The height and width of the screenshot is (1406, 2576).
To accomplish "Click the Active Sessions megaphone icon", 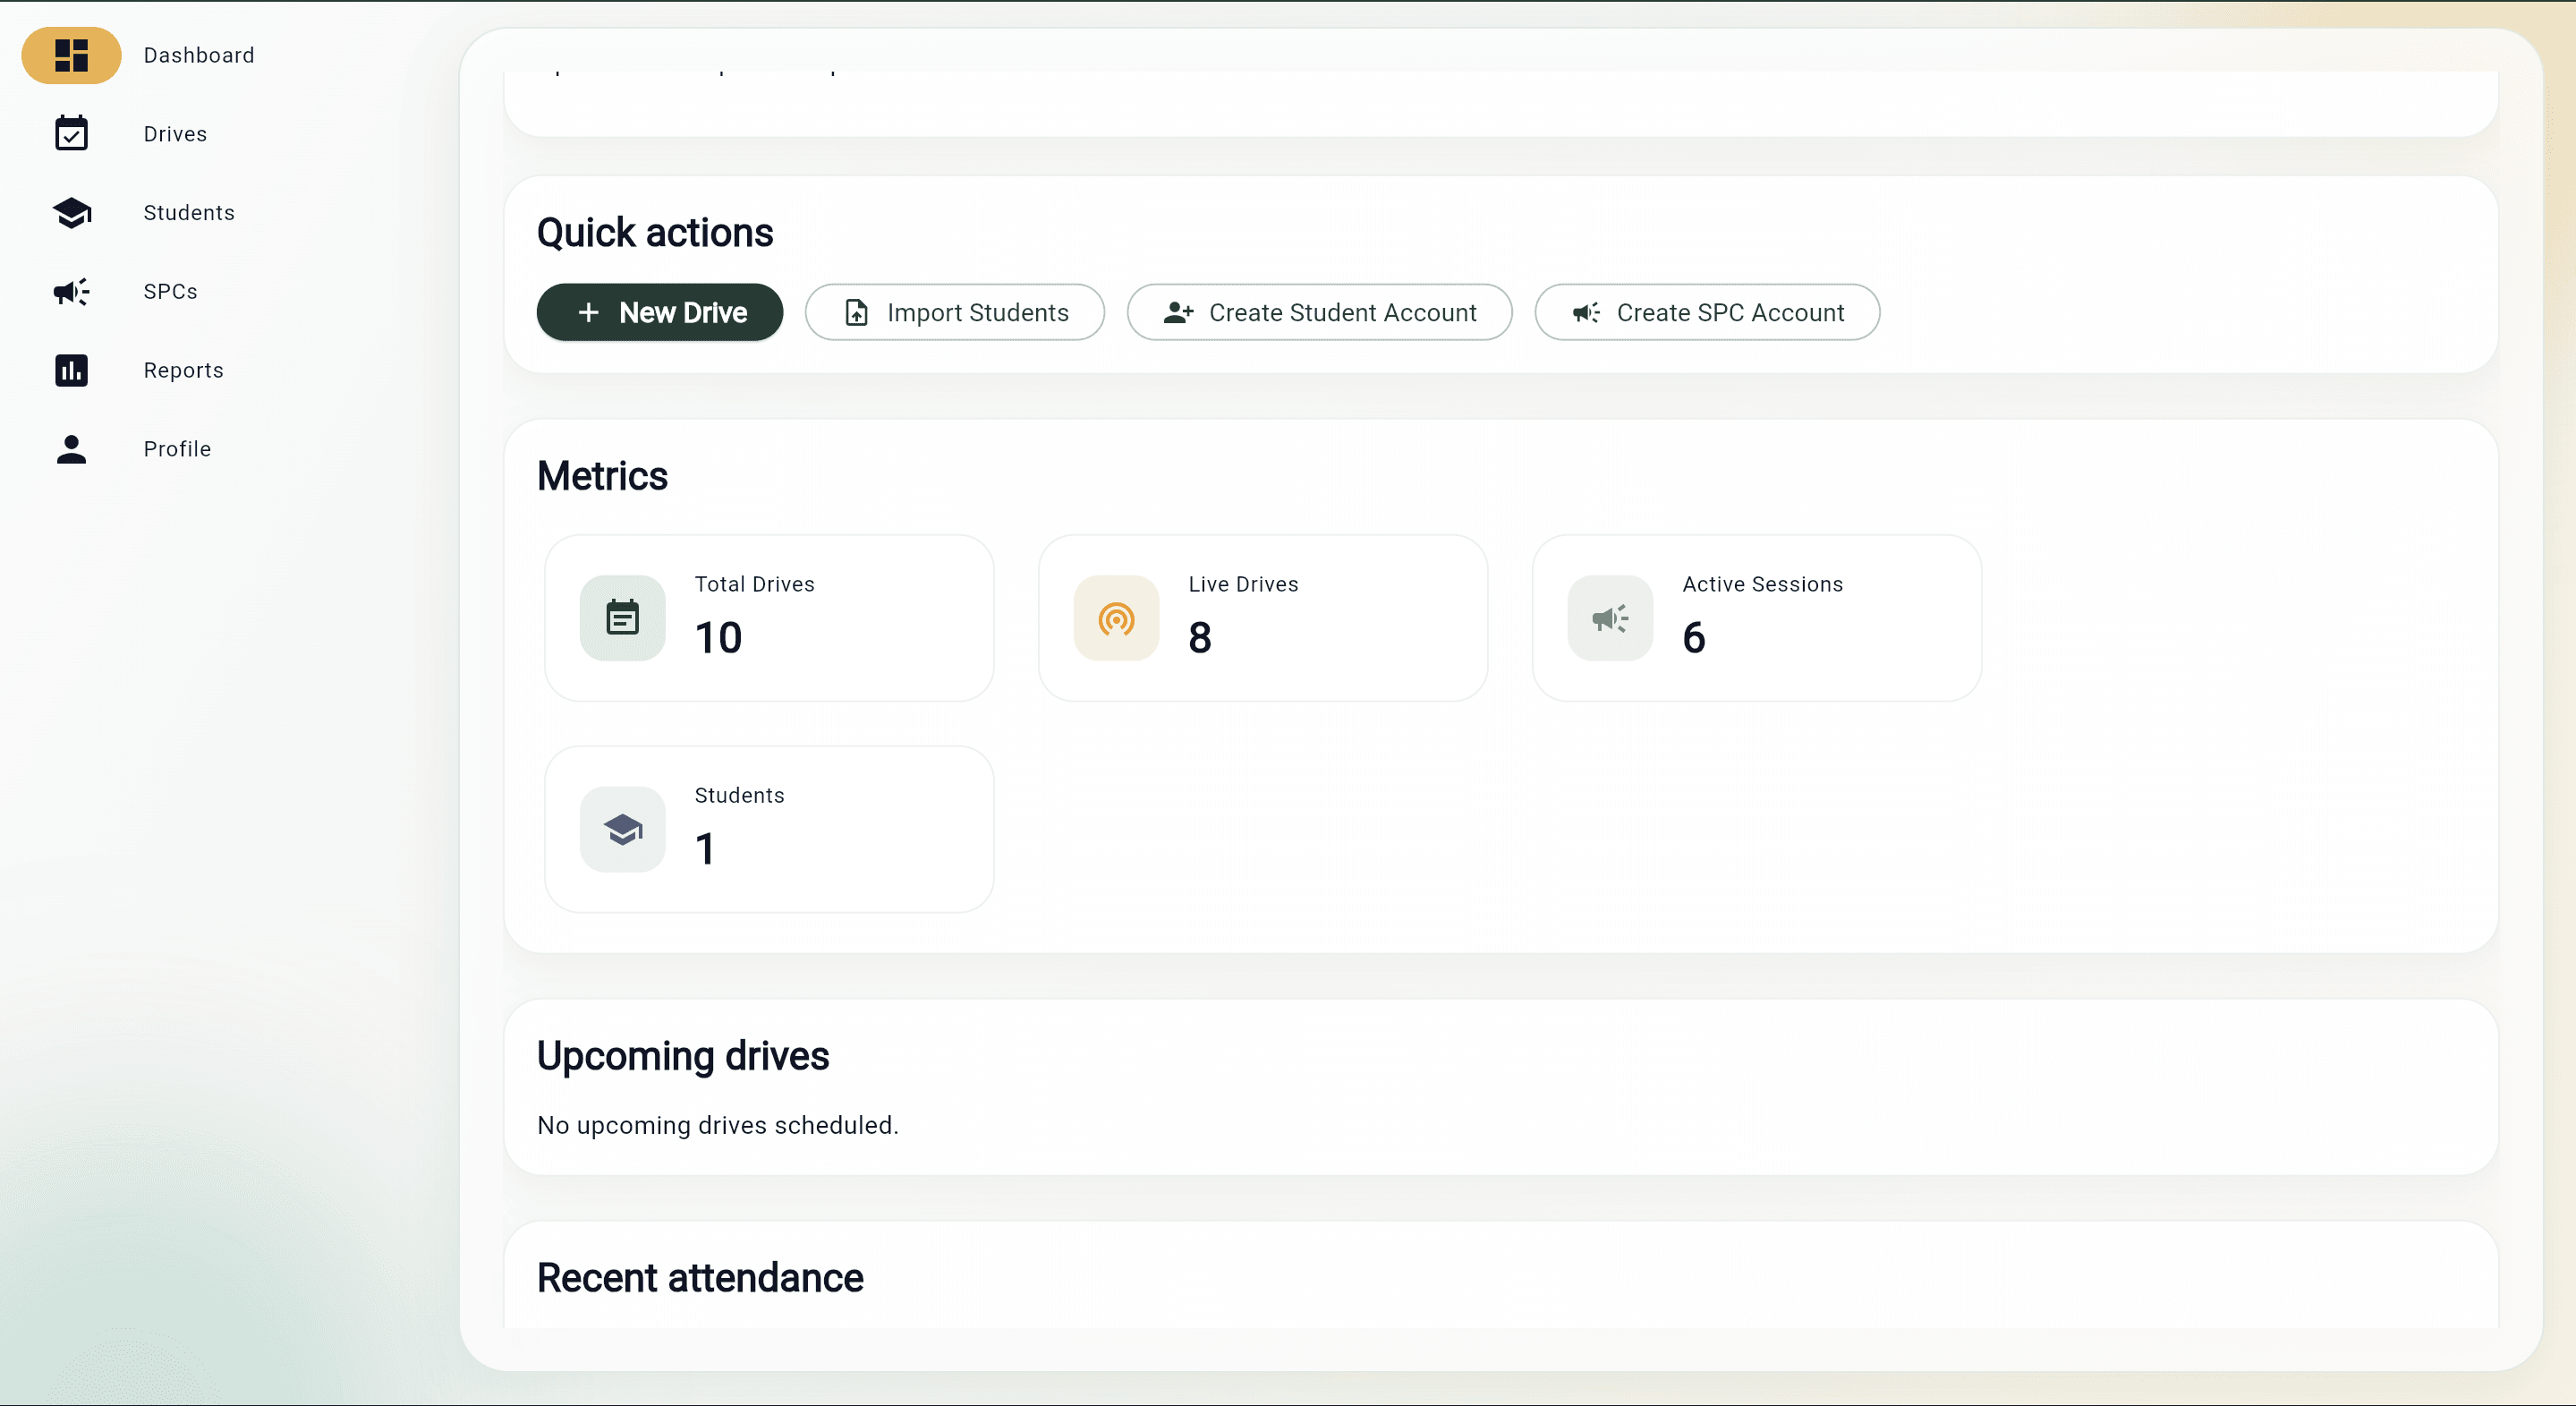I will pos(1610,618).
